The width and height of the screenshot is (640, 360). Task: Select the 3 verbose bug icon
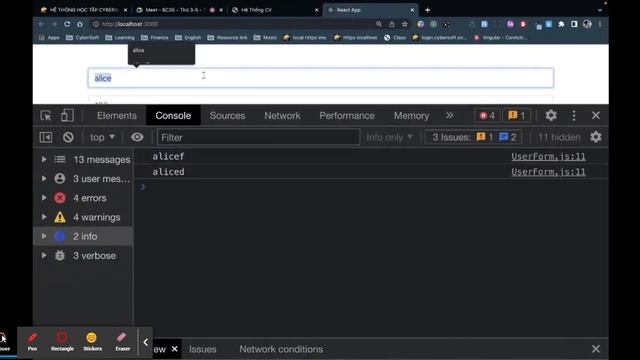[x=60, y=255]
